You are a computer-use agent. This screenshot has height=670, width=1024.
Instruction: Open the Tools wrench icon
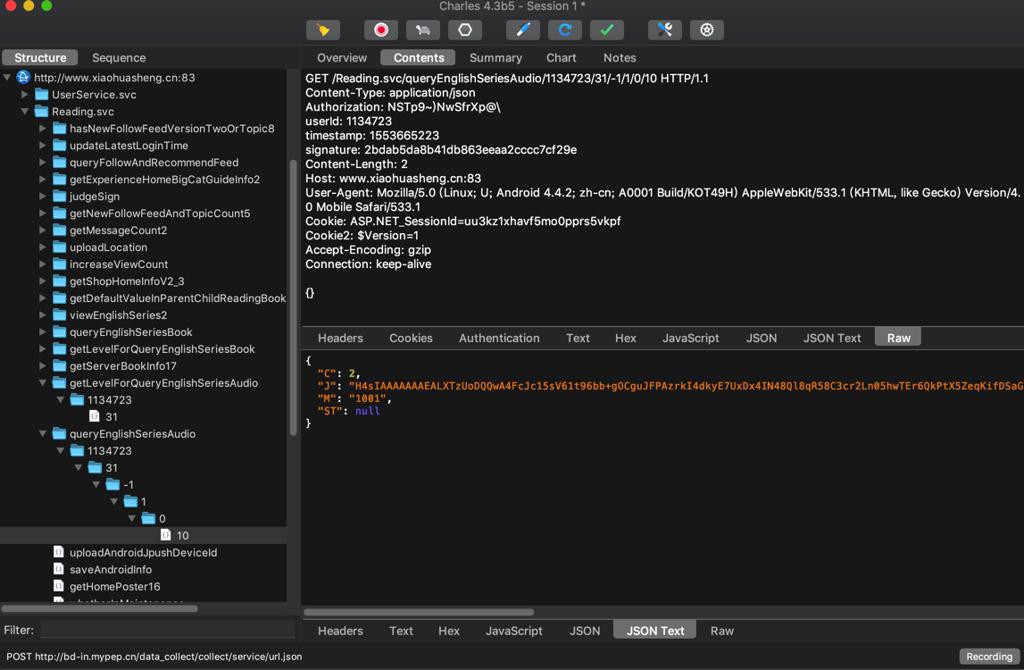(665, 30)
